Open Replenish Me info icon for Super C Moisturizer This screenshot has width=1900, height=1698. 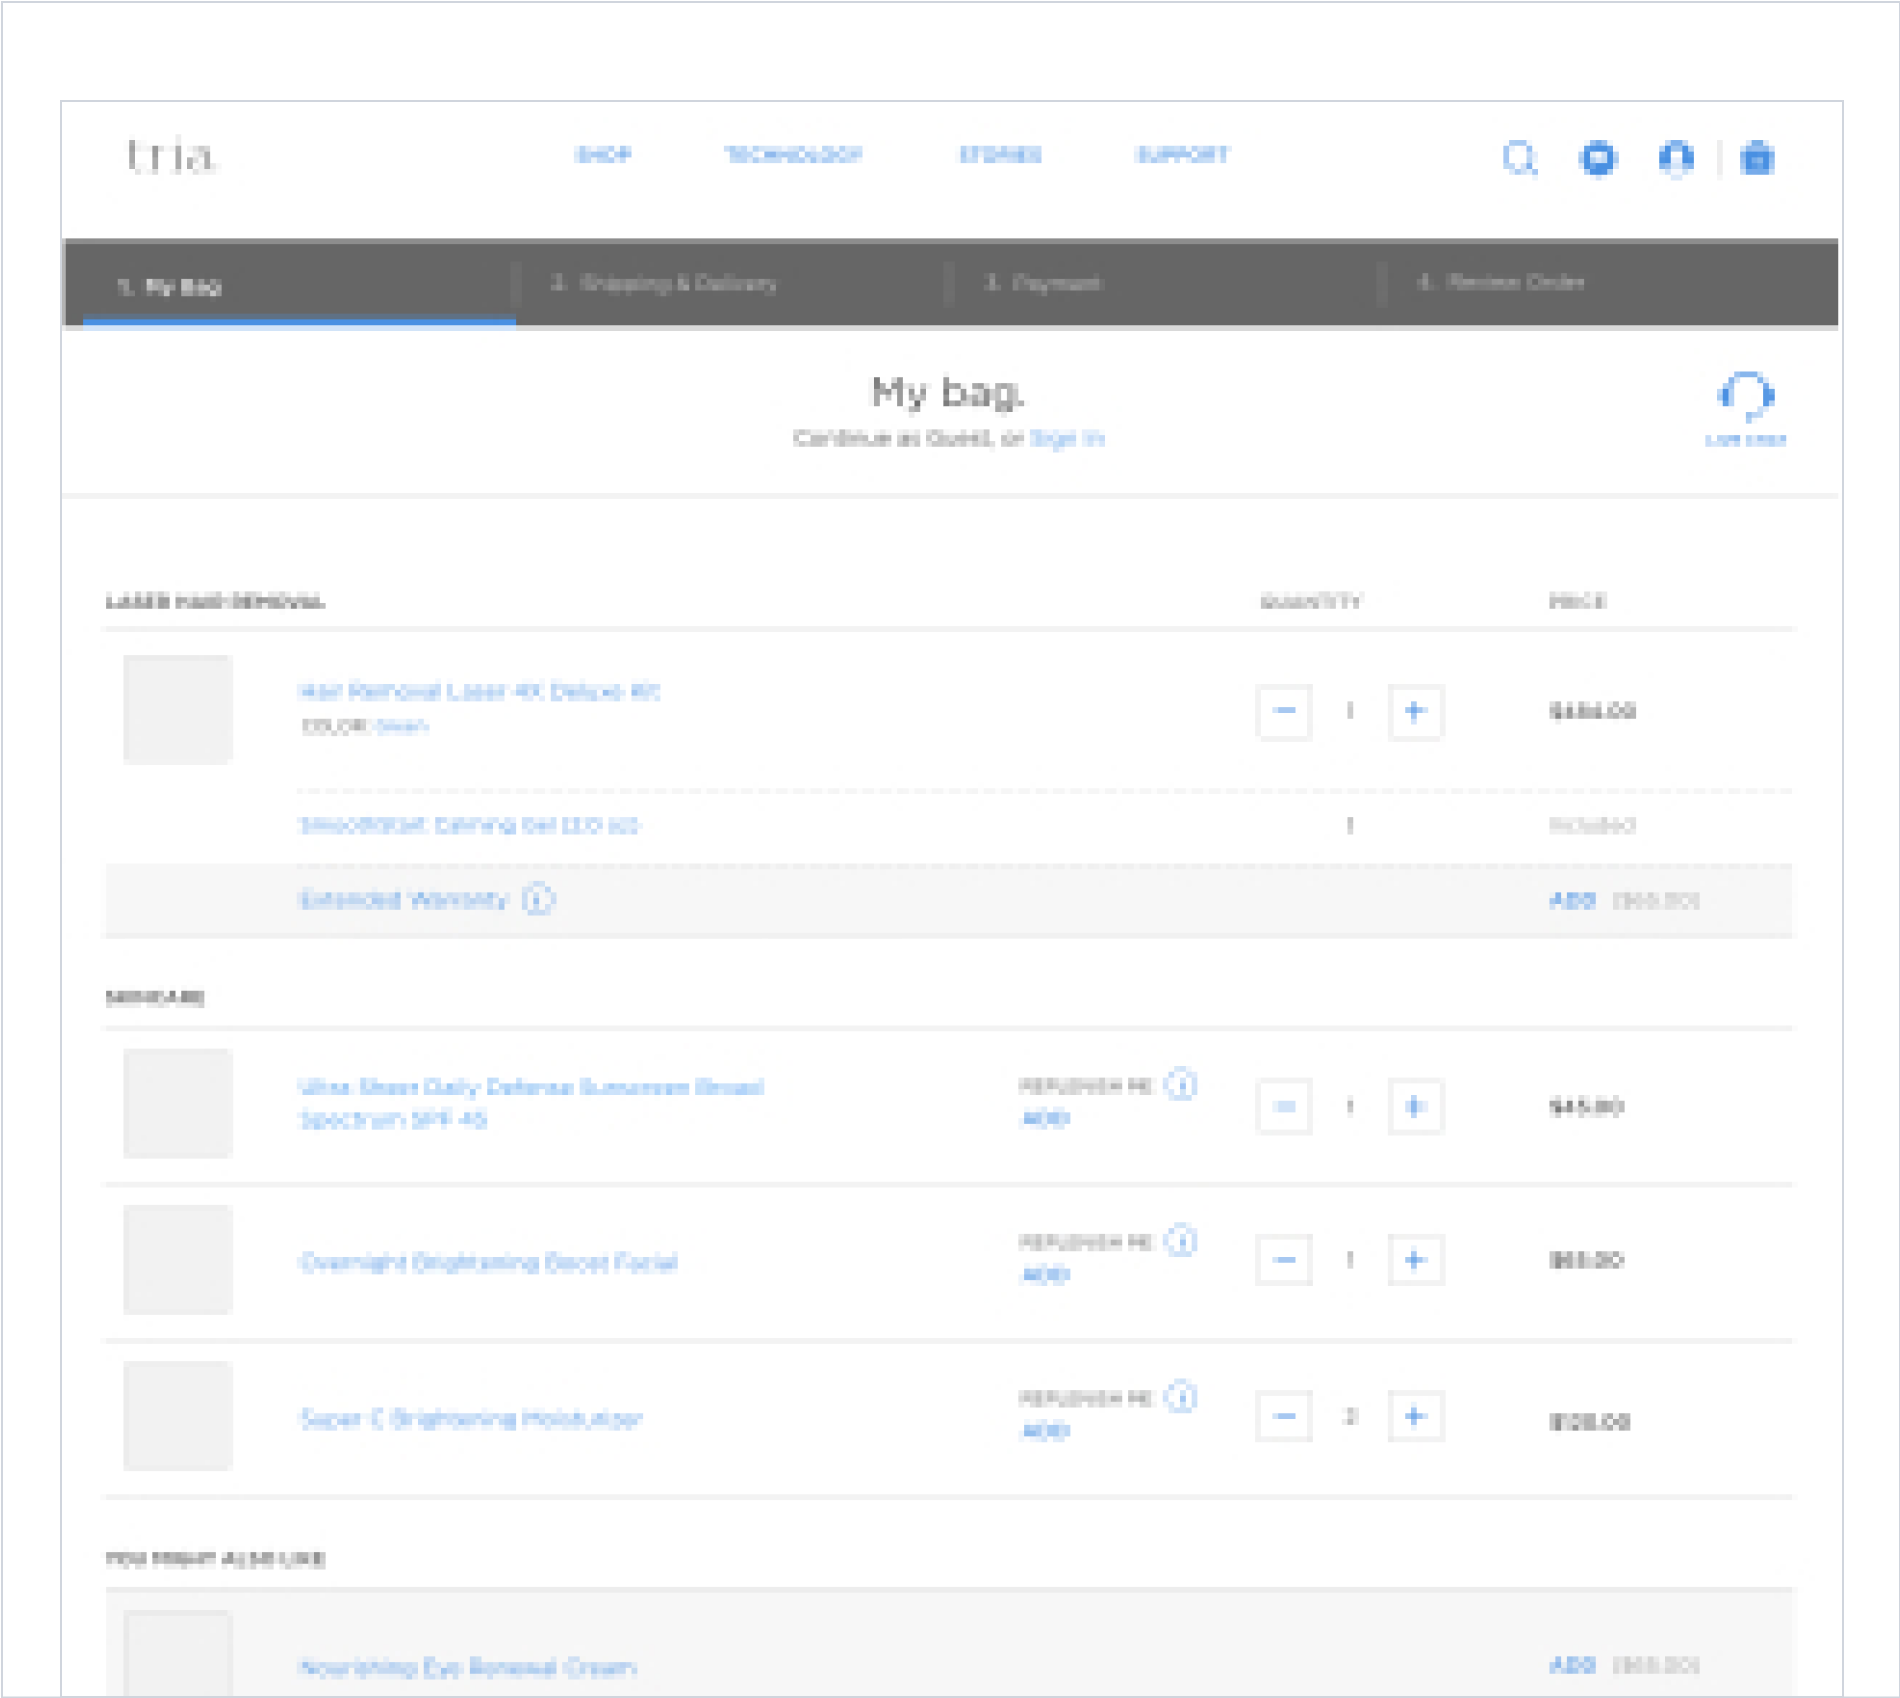[1182, 1397]
